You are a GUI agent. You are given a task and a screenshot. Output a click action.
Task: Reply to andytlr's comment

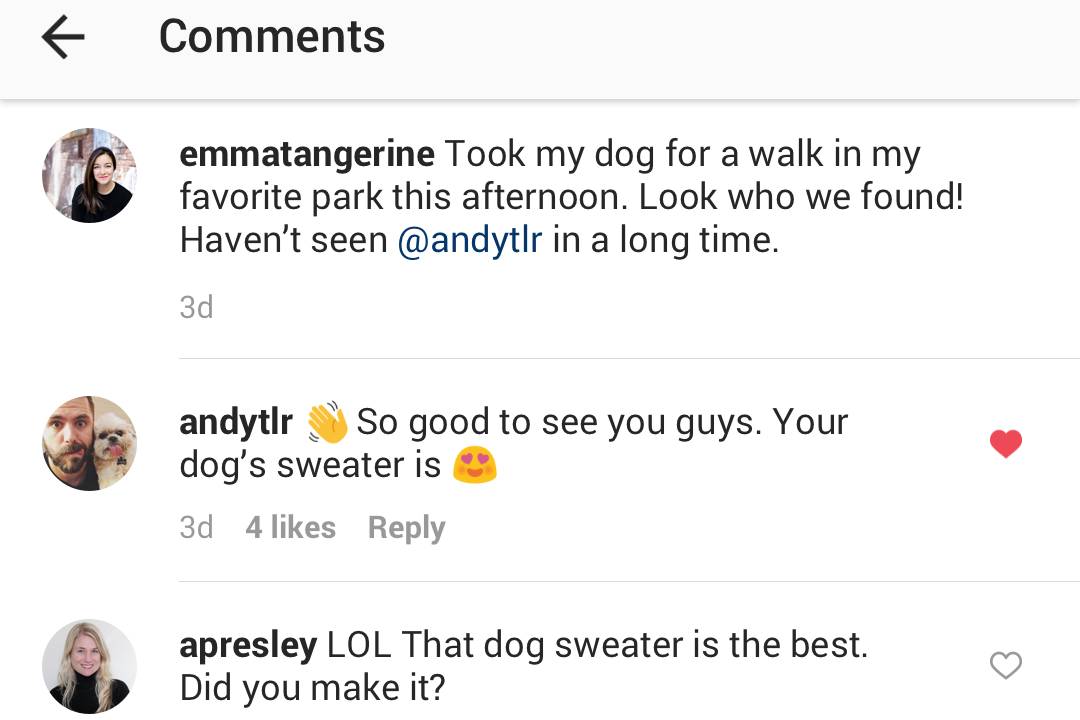[x=406, y=527]
